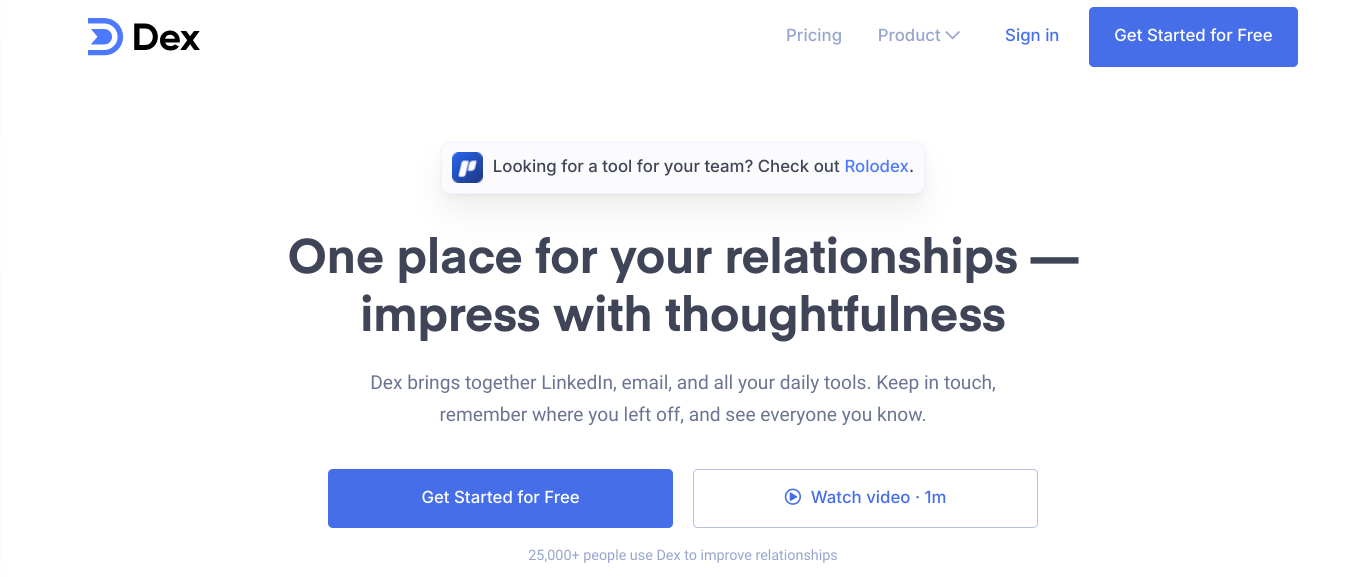Click the blue Dex logo icon

click(105, 37)
